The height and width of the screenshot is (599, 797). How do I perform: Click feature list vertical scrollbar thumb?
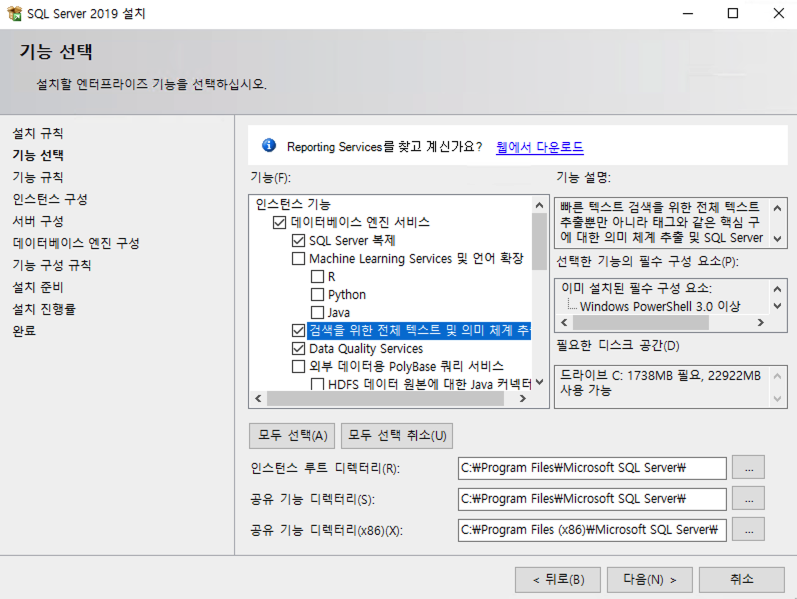[x=539, y=241]
